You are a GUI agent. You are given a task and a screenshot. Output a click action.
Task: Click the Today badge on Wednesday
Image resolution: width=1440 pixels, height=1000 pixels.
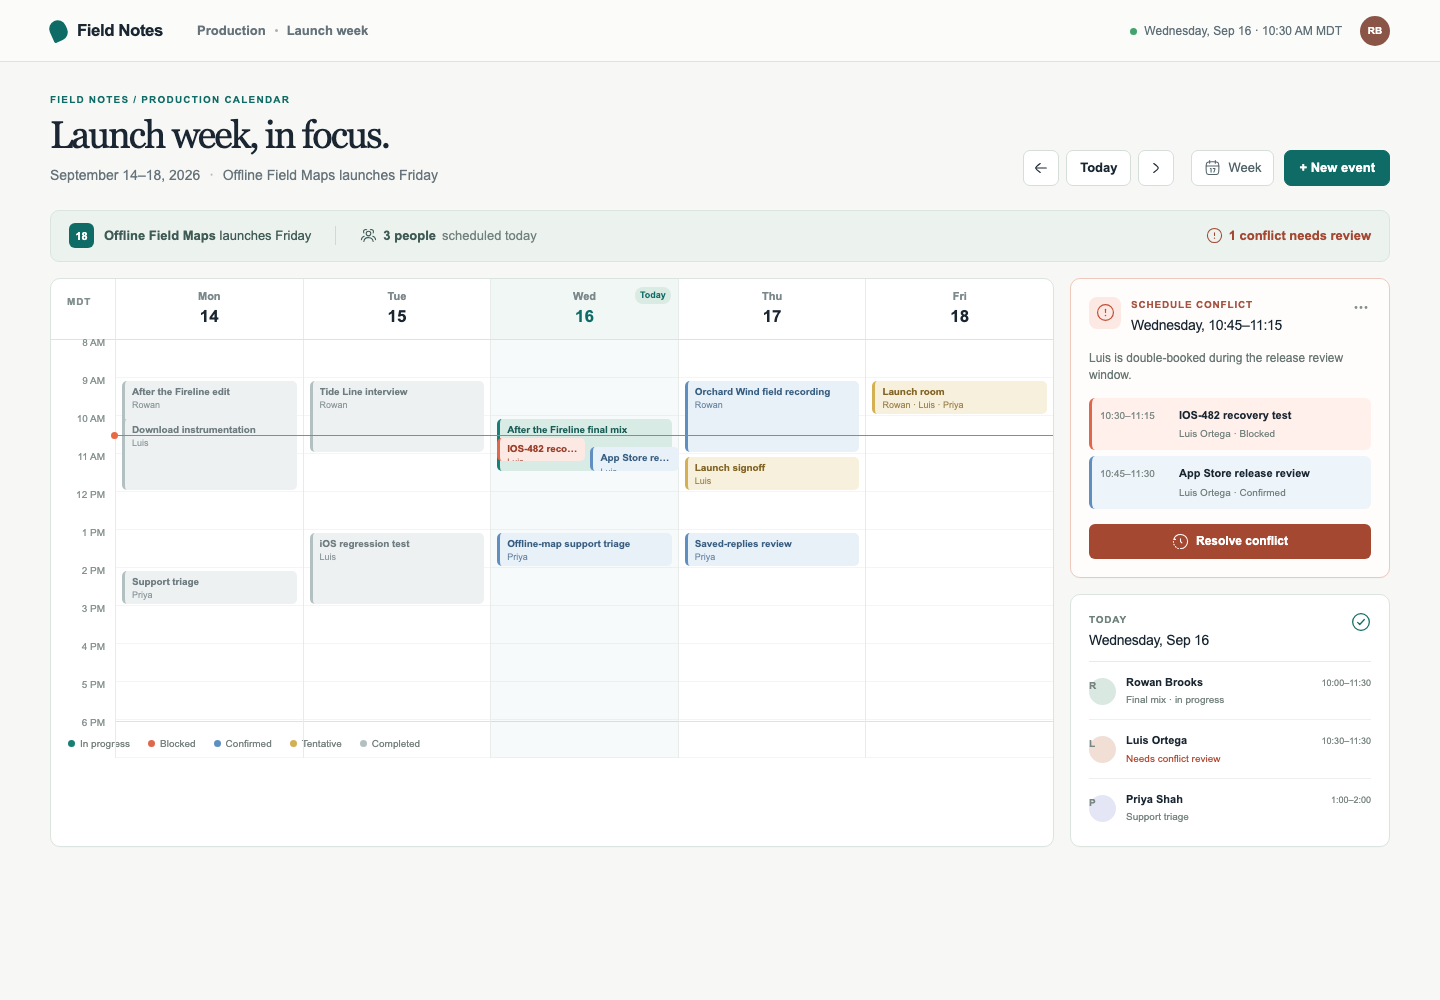(653, 295)
